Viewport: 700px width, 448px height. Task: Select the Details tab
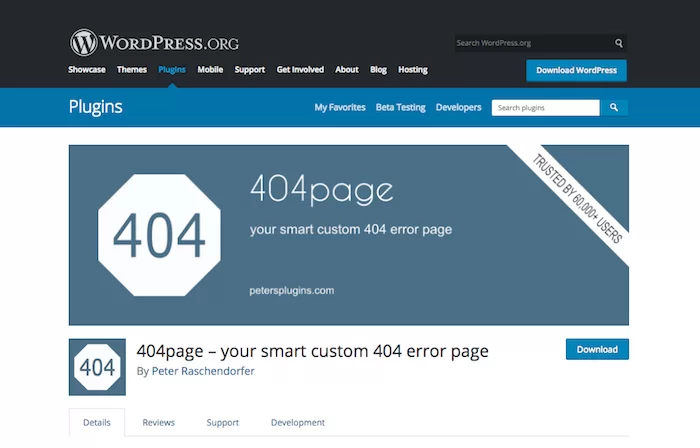coord(97,422)
